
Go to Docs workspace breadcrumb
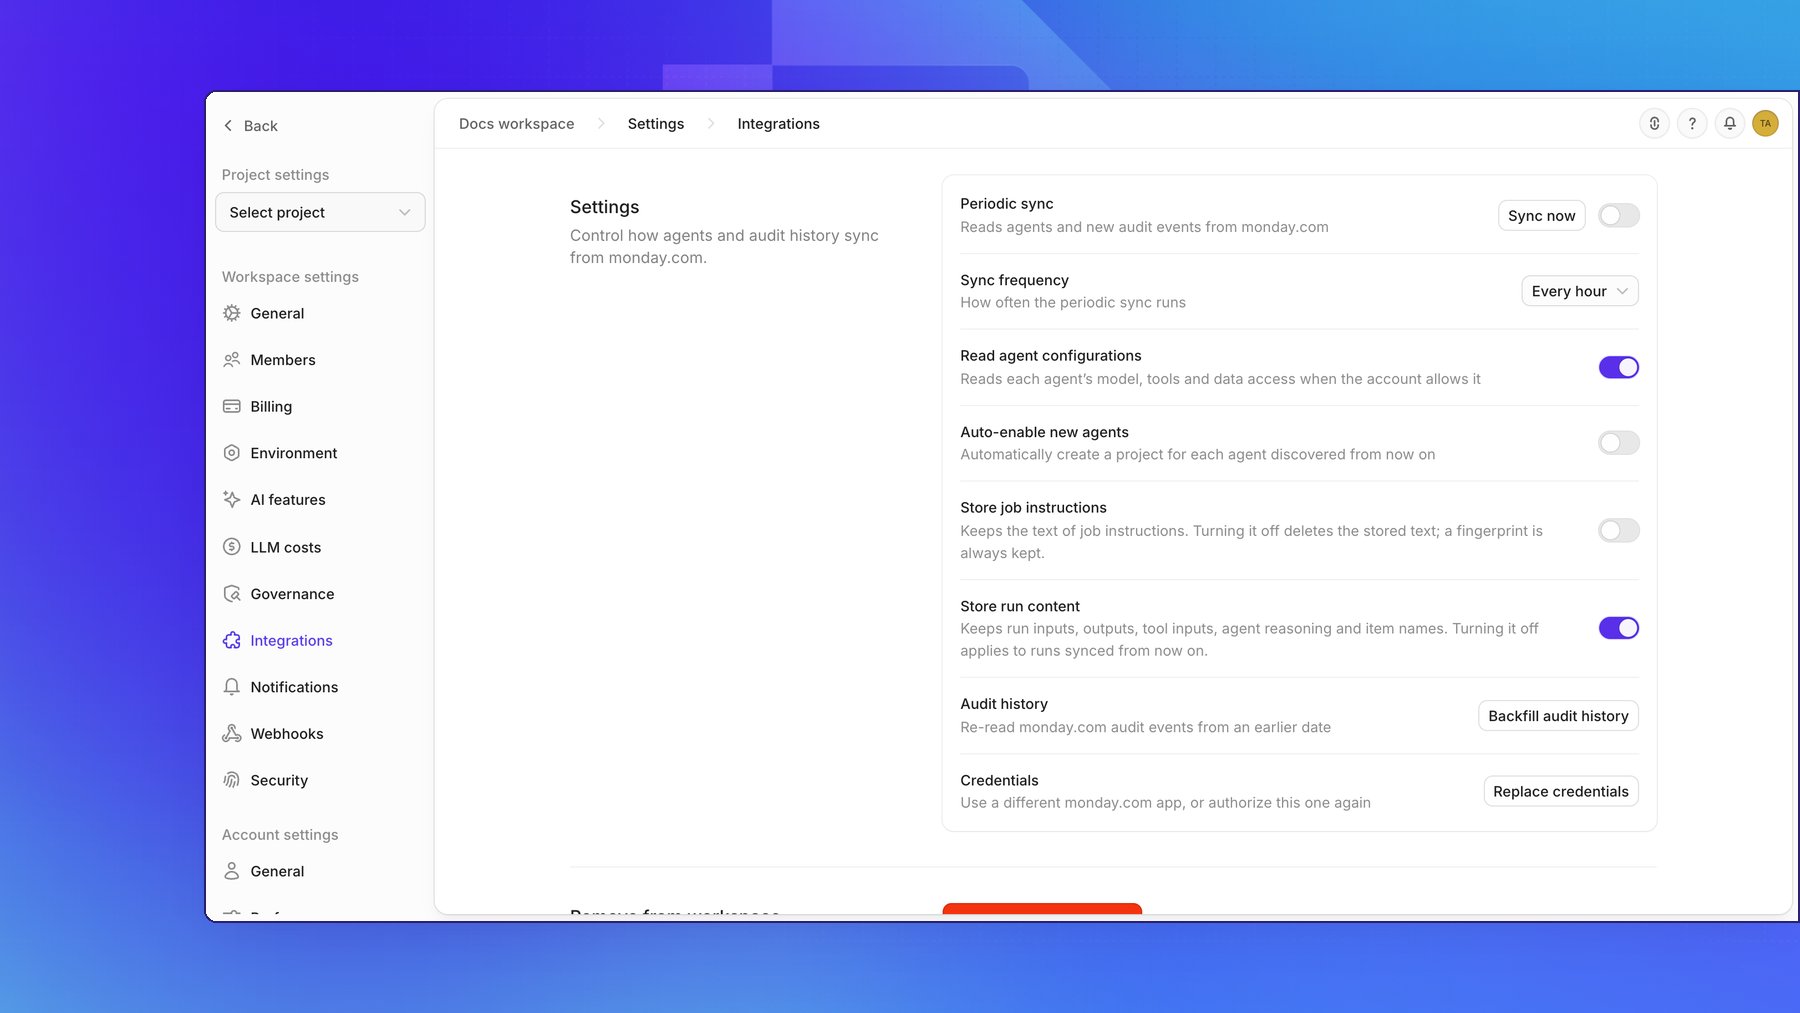coord(516,124)
